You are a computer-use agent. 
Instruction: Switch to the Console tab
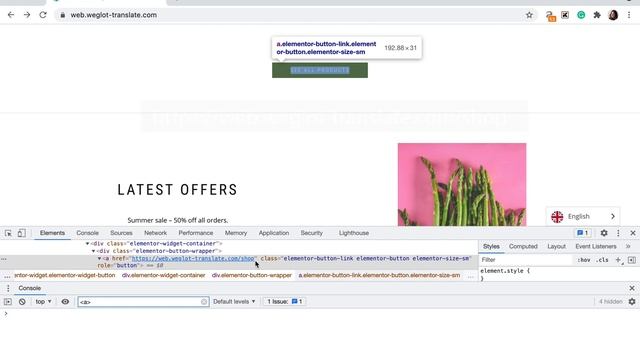[x=87, y=233]
